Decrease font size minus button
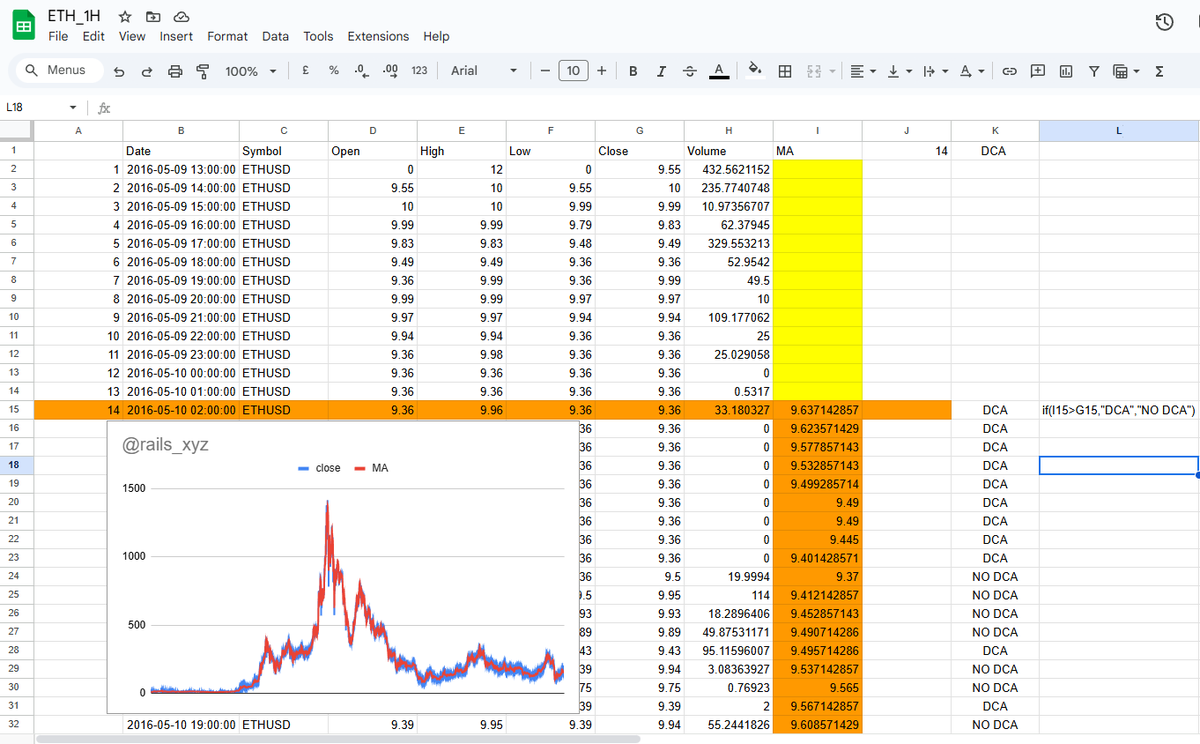 pos(544,70)
